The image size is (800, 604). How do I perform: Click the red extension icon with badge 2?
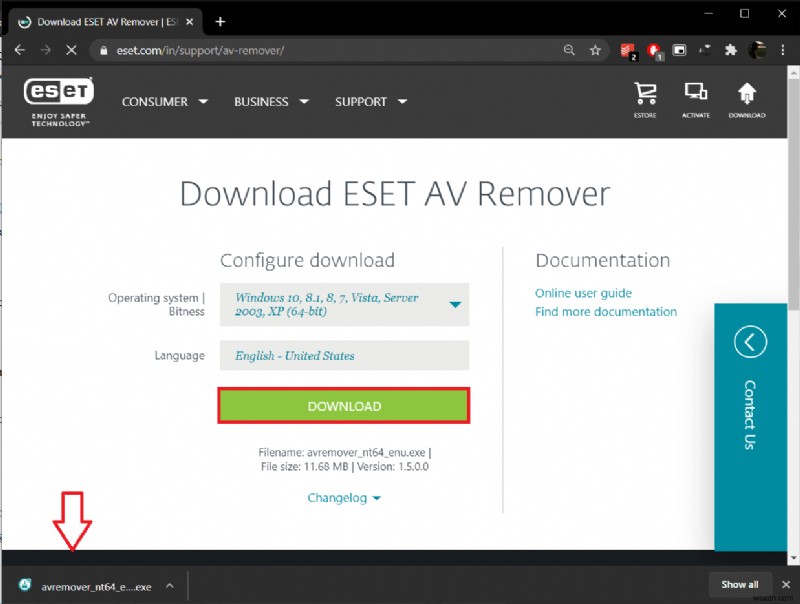(628, 49)
